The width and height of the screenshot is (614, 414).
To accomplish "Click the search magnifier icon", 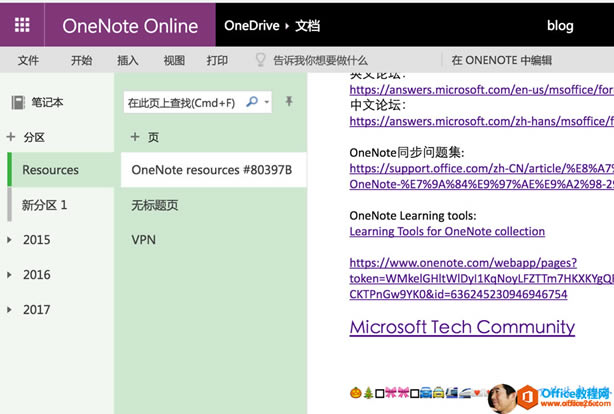I will tap(252, 102).
